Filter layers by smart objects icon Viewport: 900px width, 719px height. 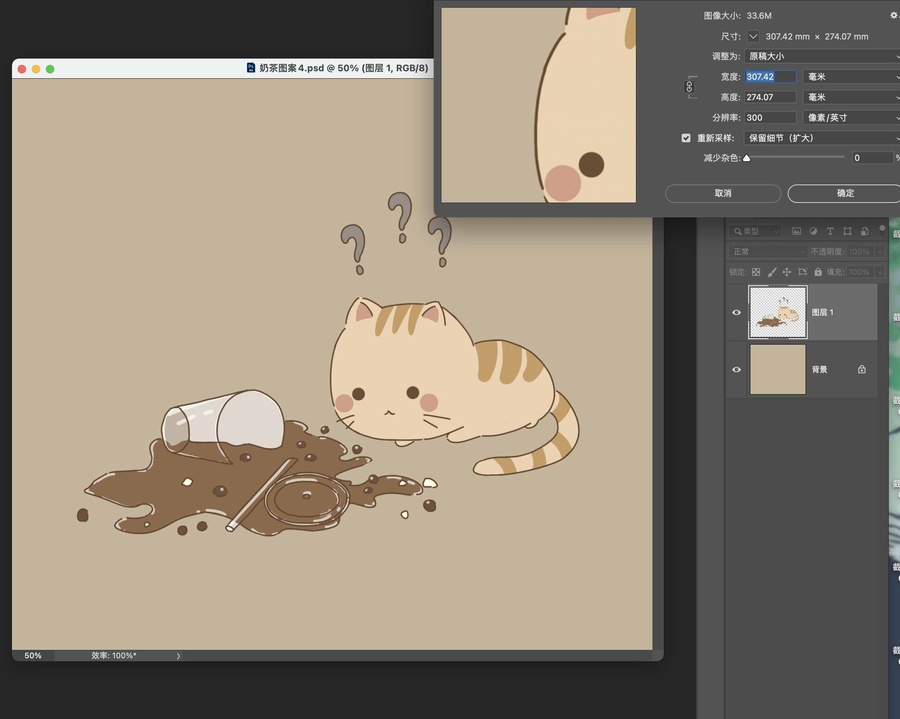(864, 231)
